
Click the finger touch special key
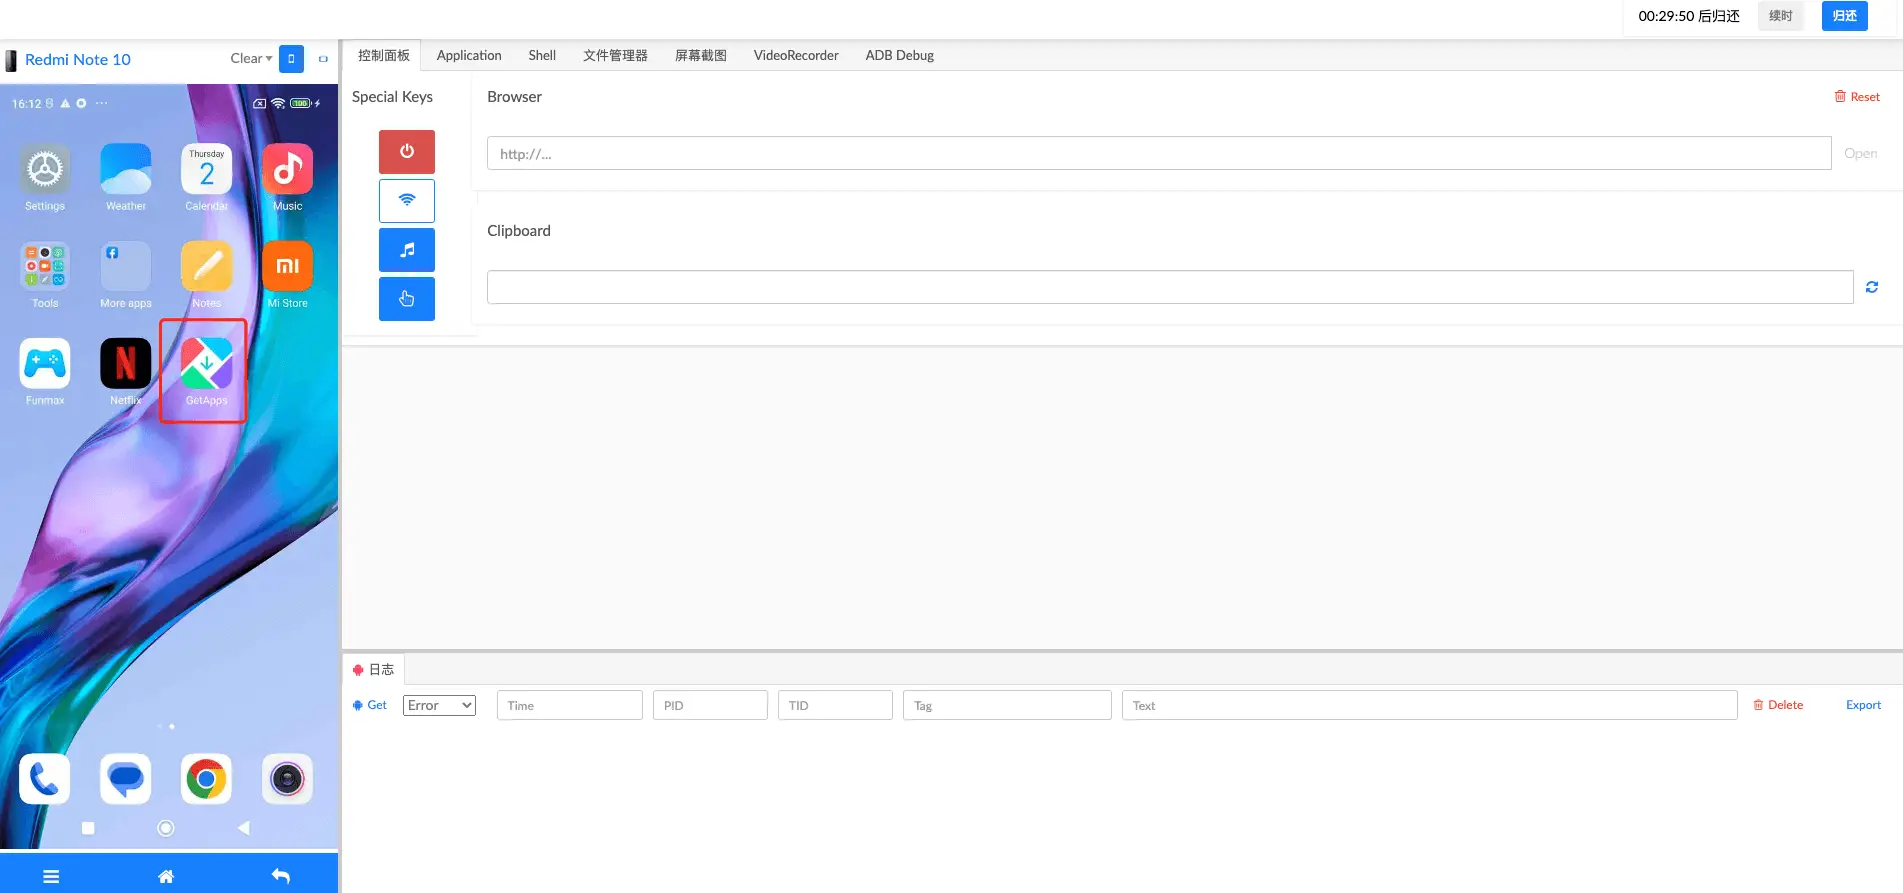tap(406, 299)
